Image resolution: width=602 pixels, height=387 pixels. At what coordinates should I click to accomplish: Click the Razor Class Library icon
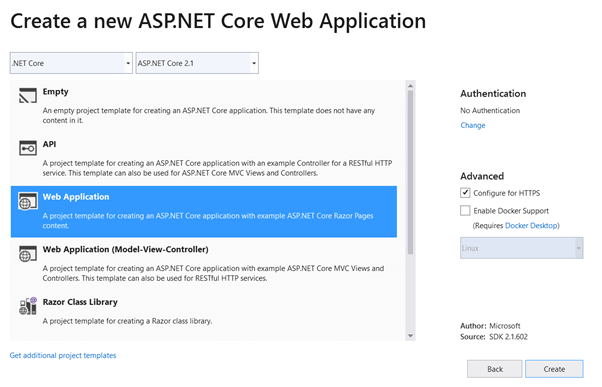coord(28,306)
